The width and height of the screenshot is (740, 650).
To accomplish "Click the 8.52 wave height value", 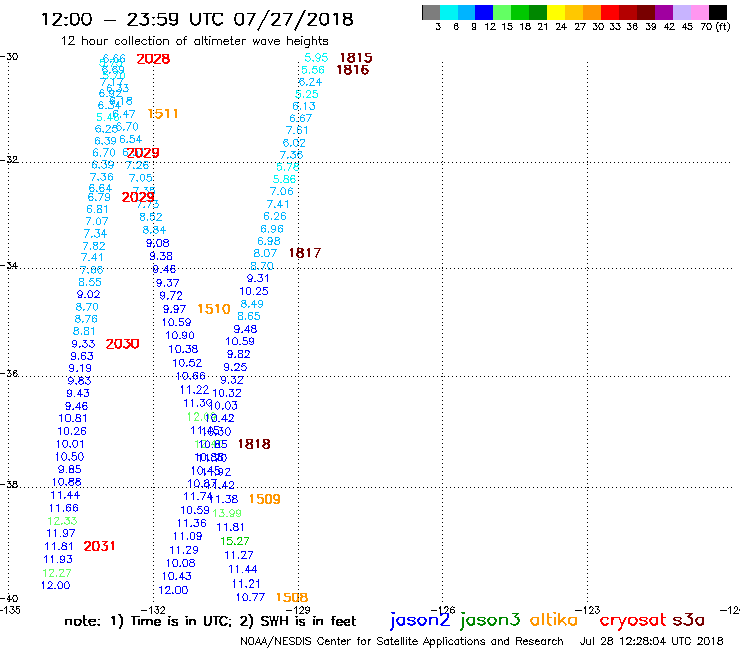I will pos(151,217).
